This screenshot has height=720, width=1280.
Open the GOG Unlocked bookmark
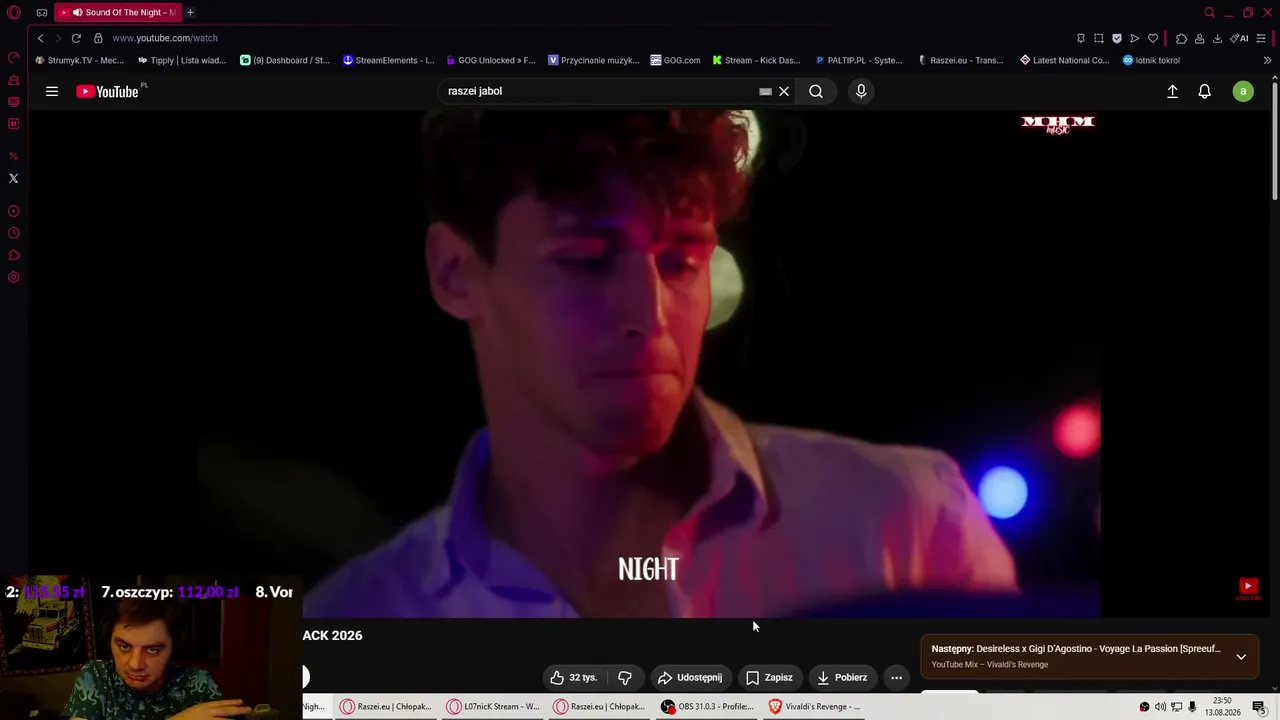click(491, 60)
